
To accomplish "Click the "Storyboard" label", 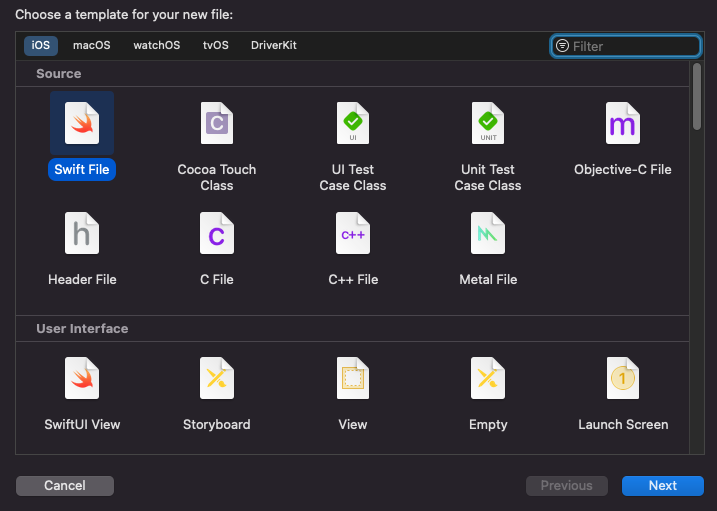I will click(217, 425).
